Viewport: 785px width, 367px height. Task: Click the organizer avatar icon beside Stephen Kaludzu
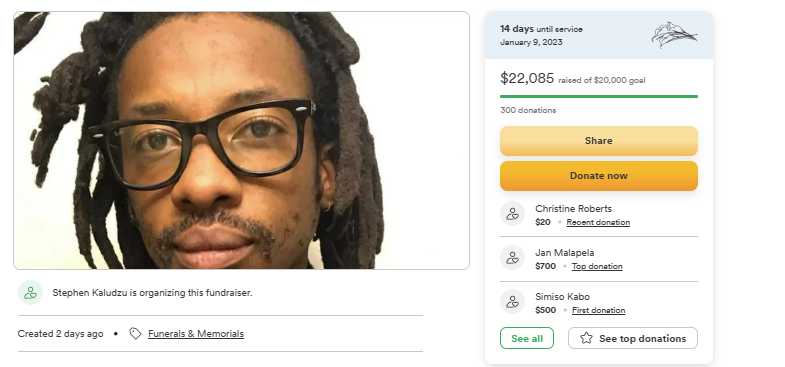[31, 293]
